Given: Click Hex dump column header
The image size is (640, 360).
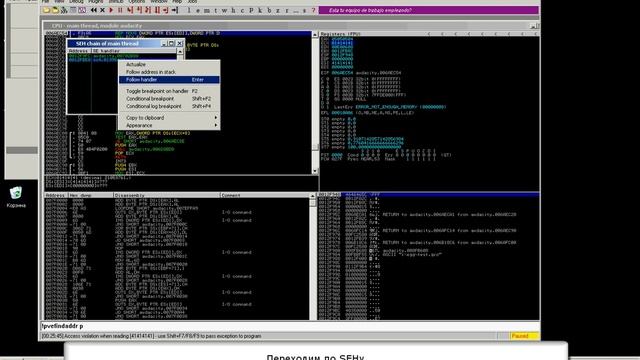Looking at the screenshot, I should tap(91, 195).
